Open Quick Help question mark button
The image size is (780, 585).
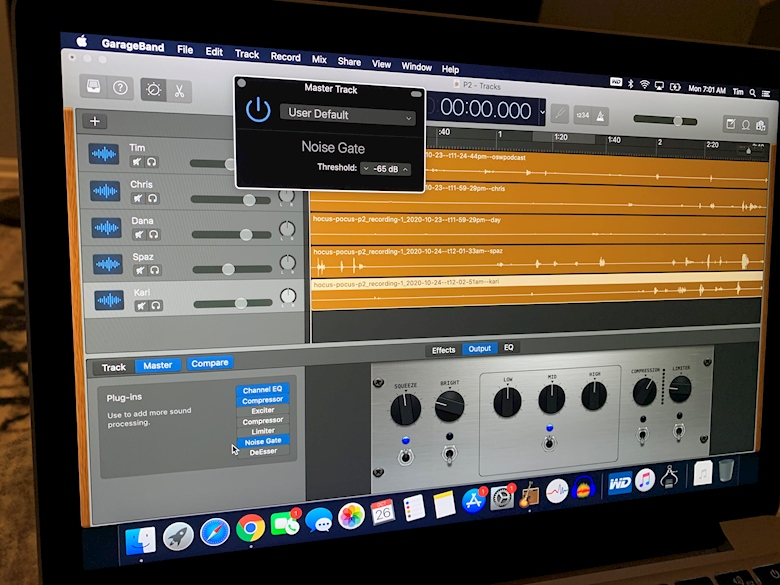pyautogui.click(x=120, y=88)
